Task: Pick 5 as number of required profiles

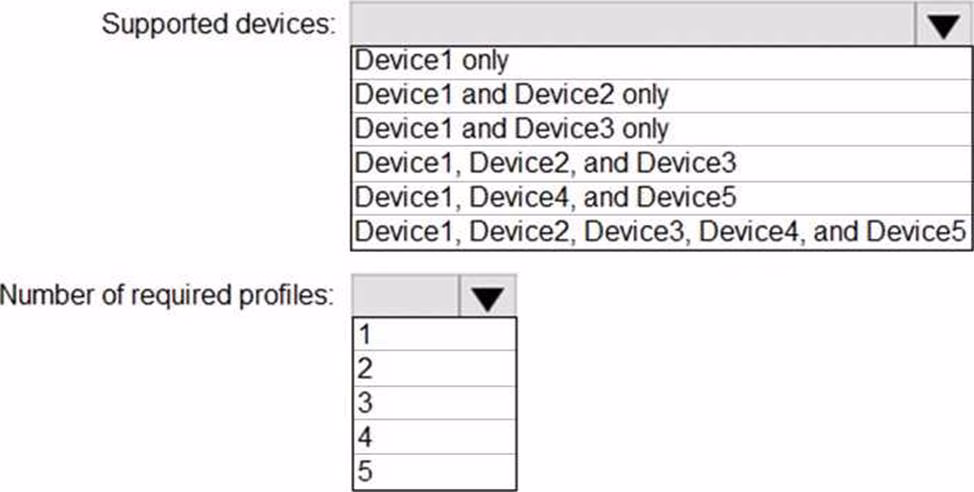Action: coord(434,471)
